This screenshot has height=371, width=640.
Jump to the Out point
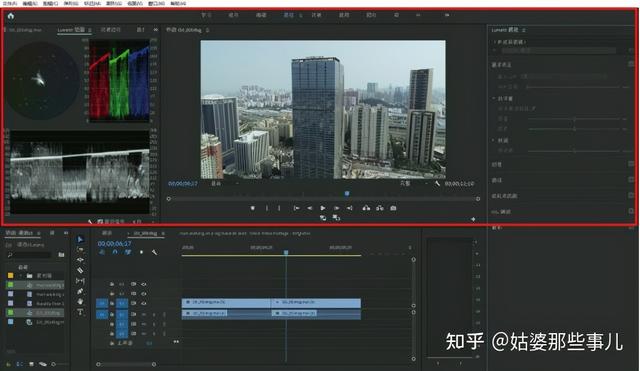[x=350, y=208]
